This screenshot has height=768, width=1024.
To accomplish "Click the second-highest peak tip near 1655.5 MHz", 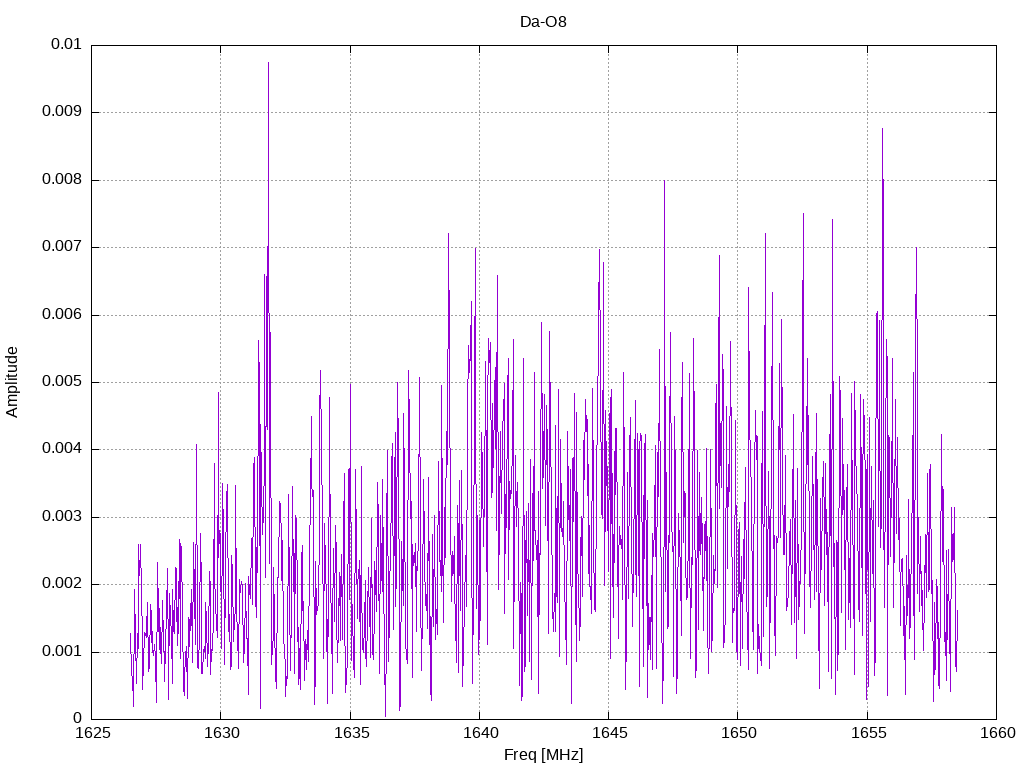I will (882, 129).
